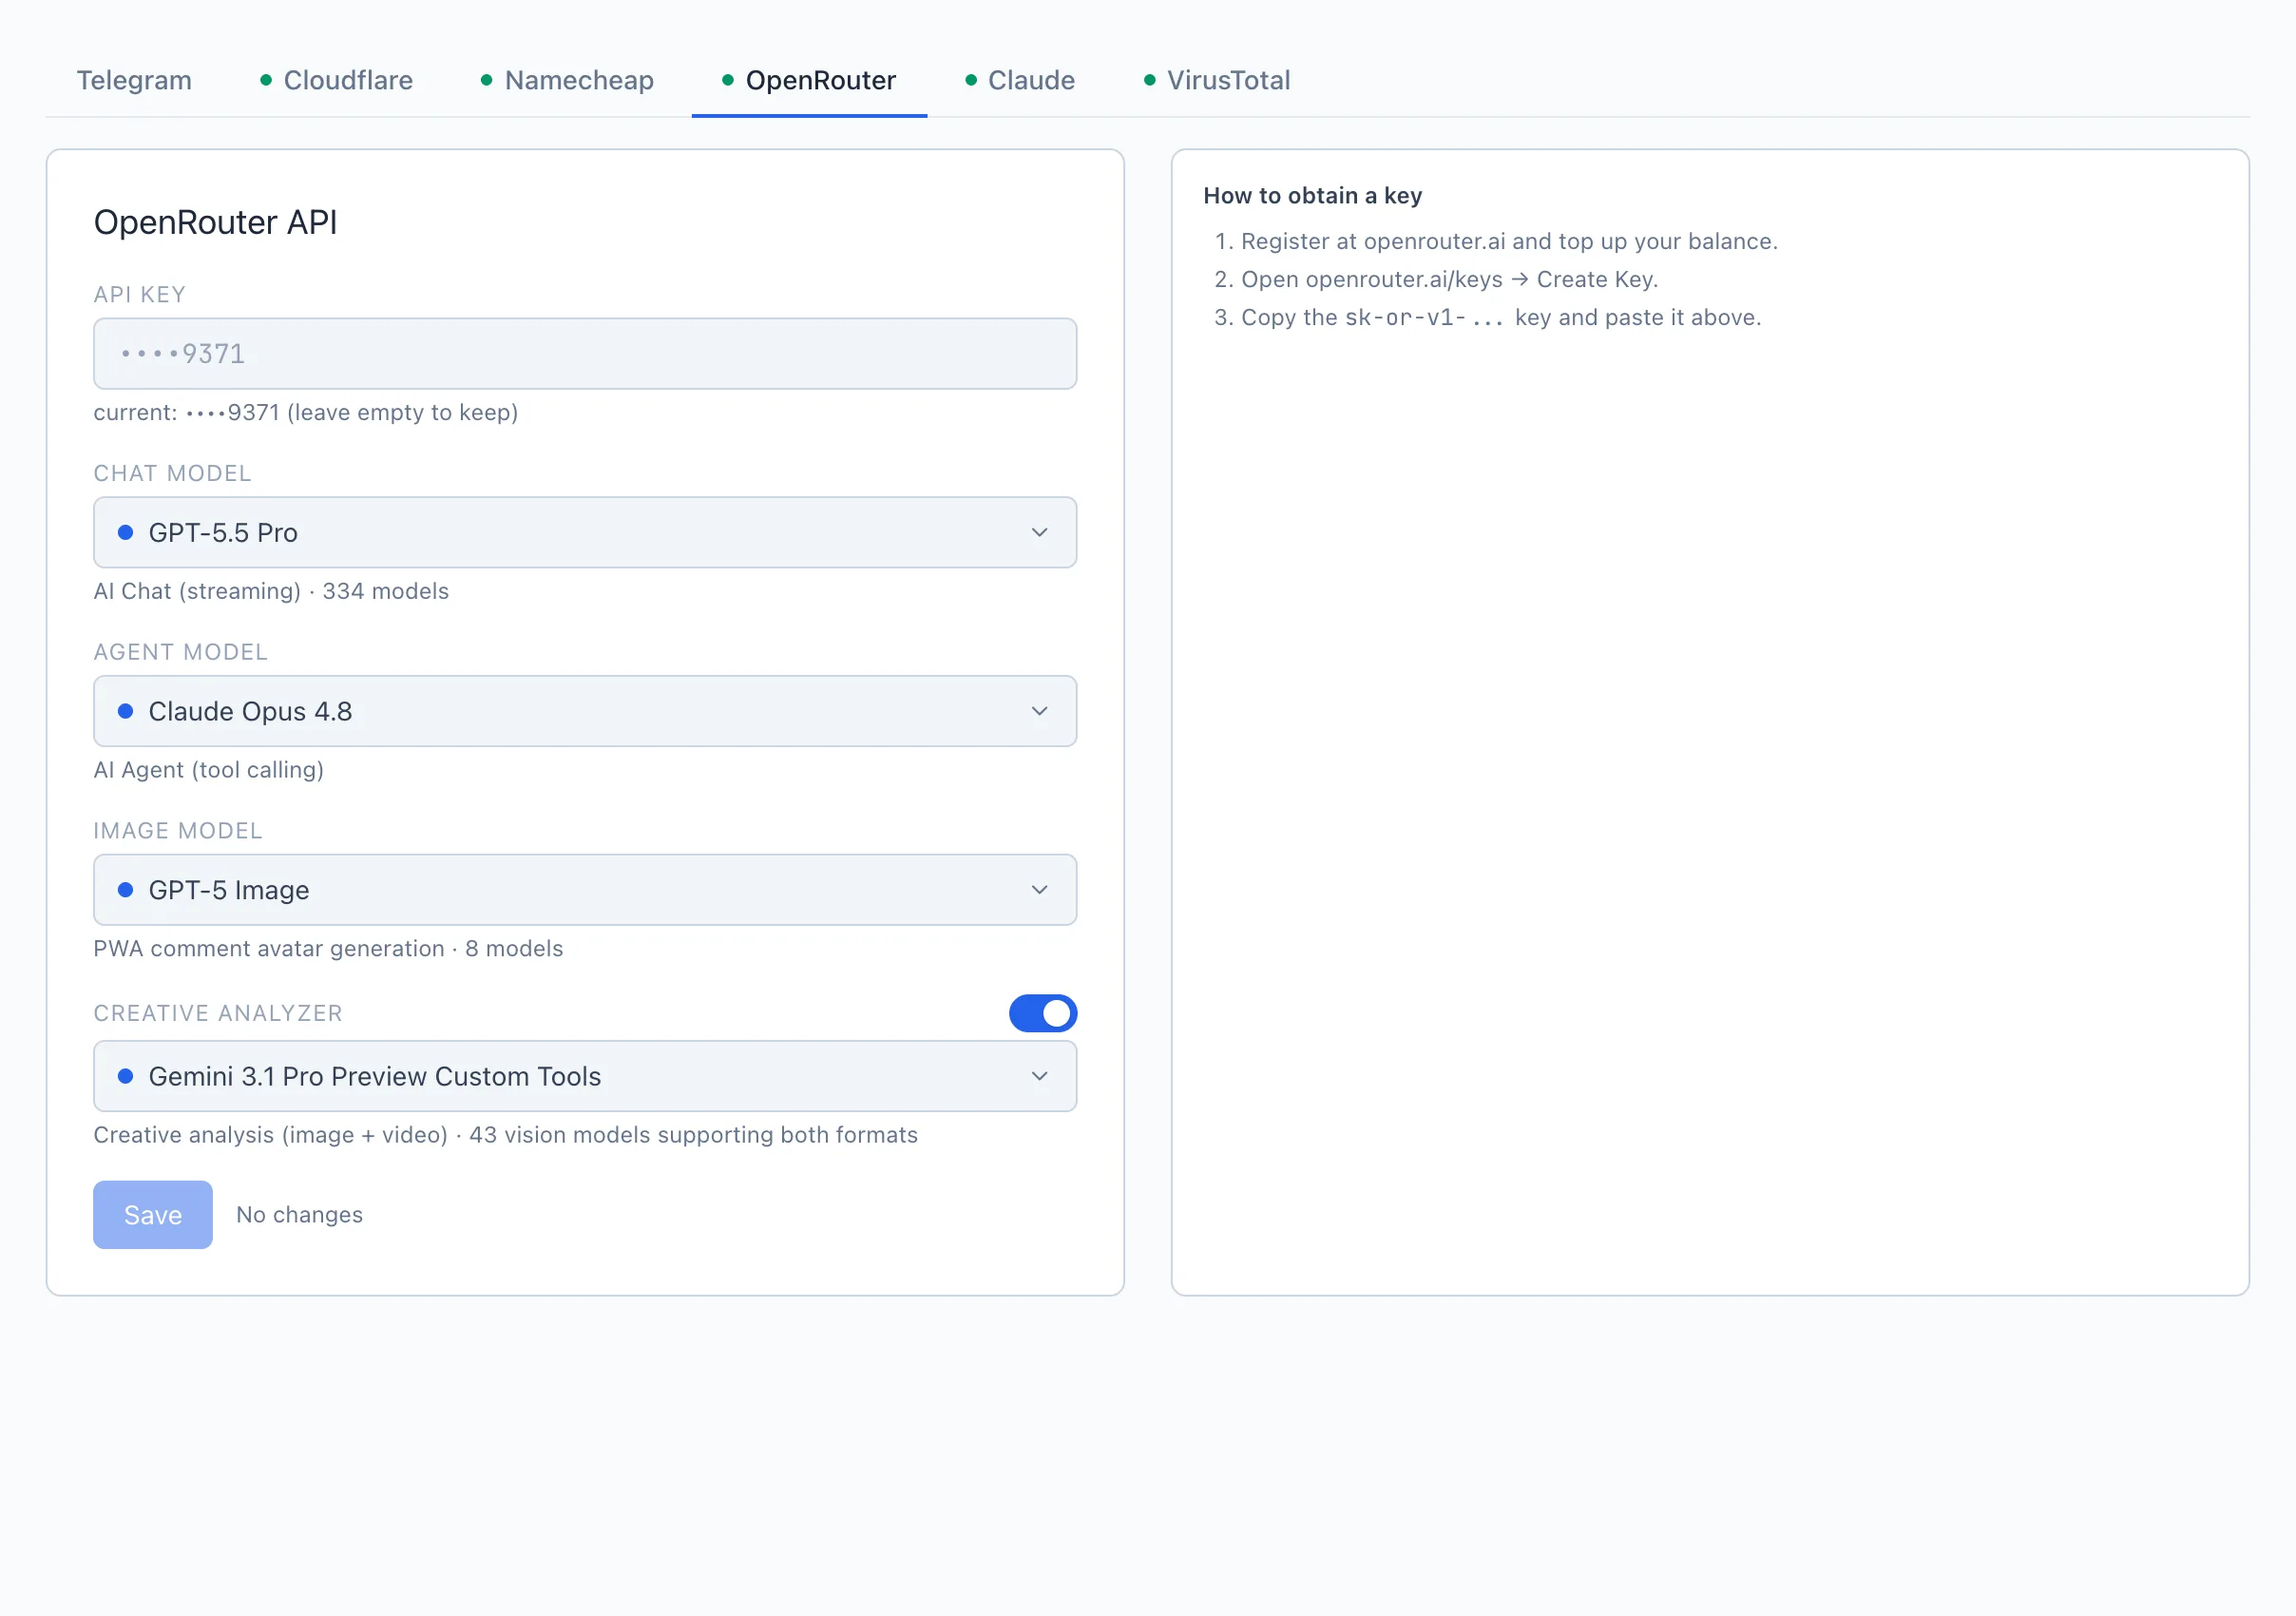Image resolution: width=2296 pixels, height=1616 pixels.
Task: Click the '43 vision models supporting both formats' text
Action: tap(694, 1136)
